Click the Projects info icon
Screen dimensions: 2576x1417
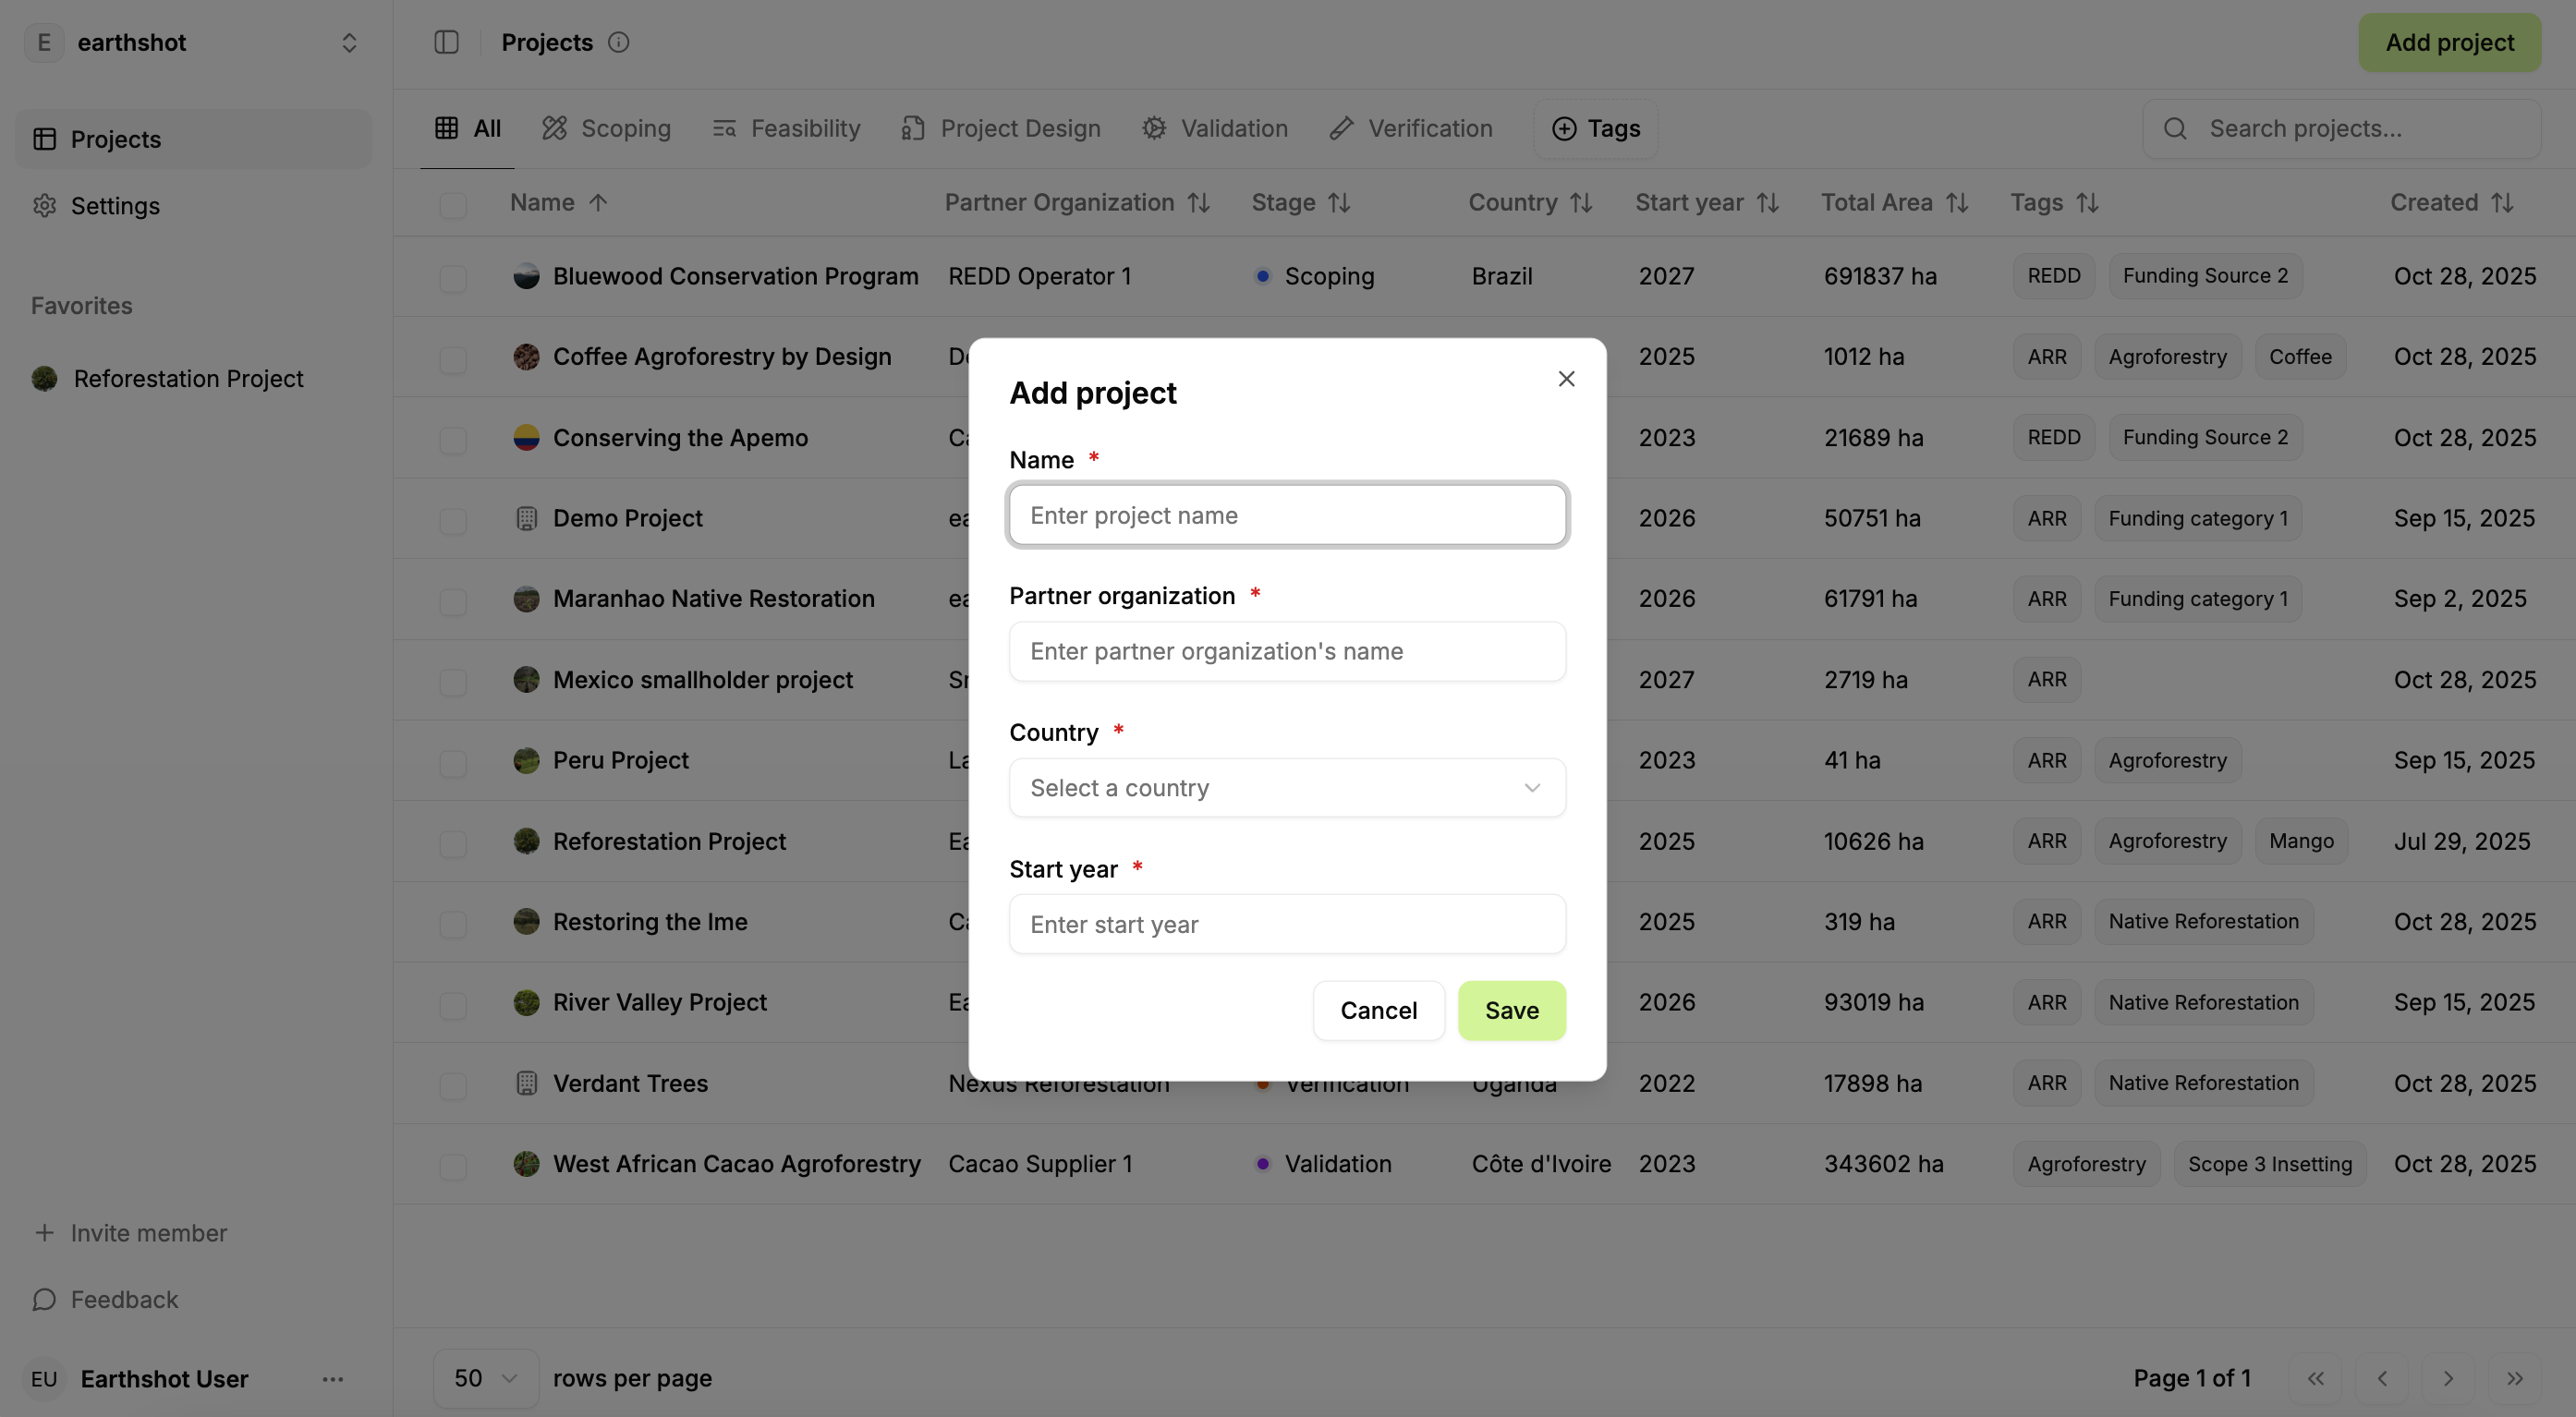pyautogui.click(x=619, y=42)
